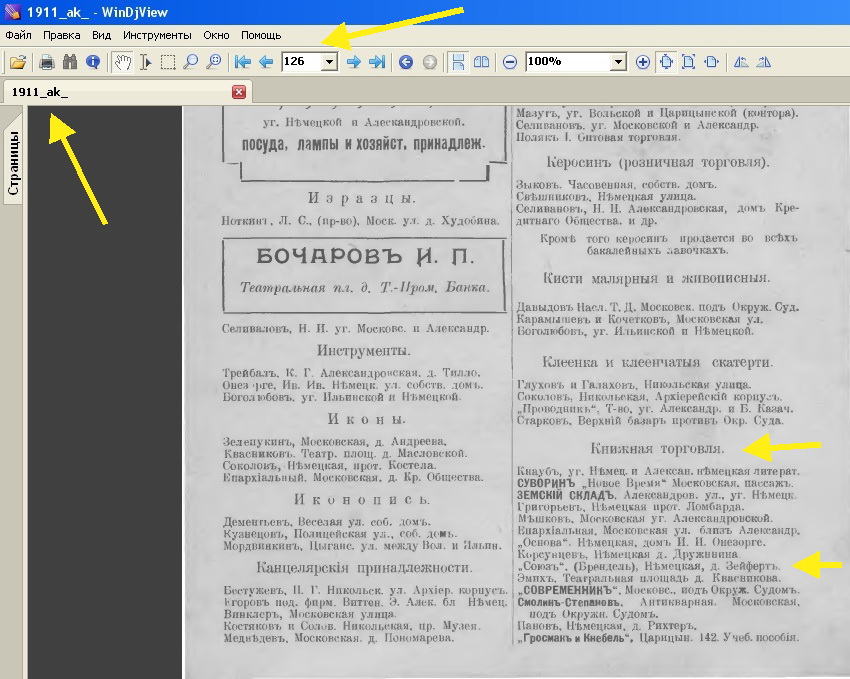Jump to the first page
The width and height of the screenshot is (850, 679).
pos(242,62)
